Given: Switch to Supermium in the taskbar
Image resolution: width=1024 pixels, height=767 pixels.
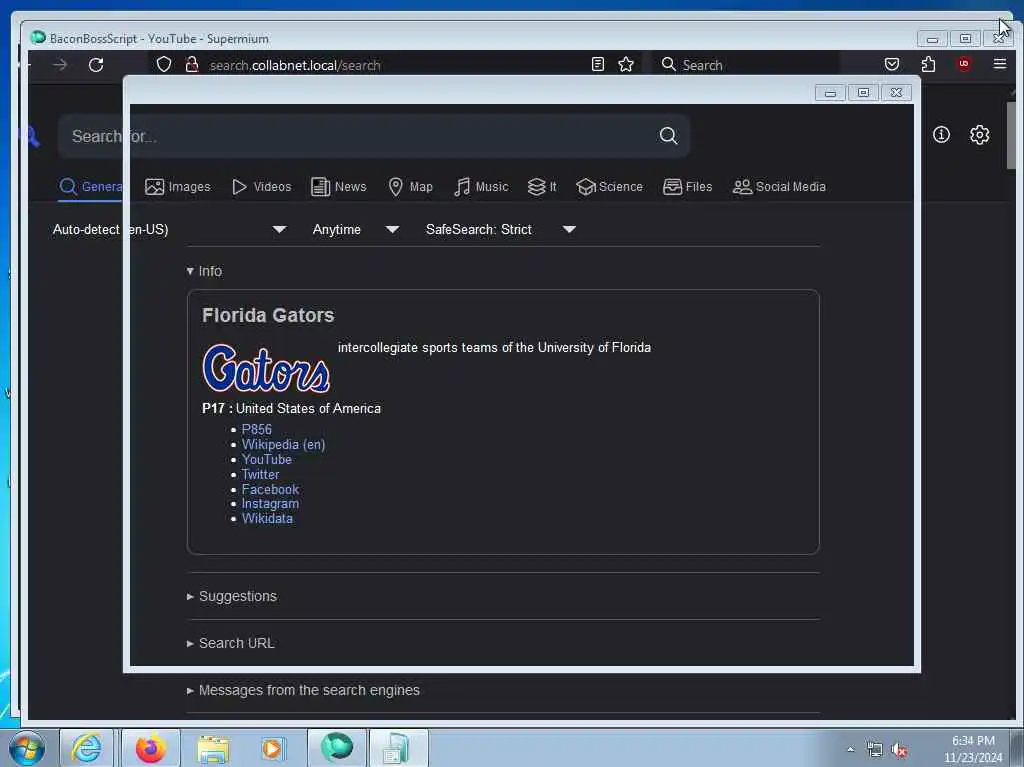Looking at the screenshot, I should tap(336, 747).
